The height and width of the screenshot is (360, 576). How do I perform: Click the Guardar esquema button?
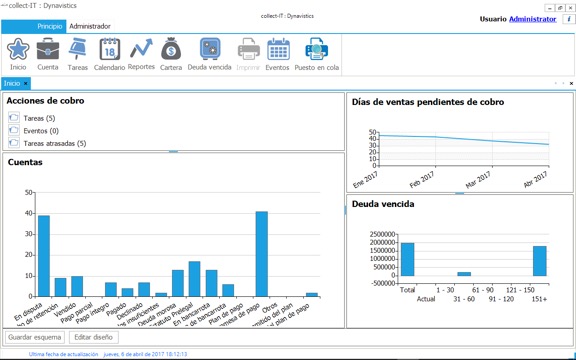[35, 337]
